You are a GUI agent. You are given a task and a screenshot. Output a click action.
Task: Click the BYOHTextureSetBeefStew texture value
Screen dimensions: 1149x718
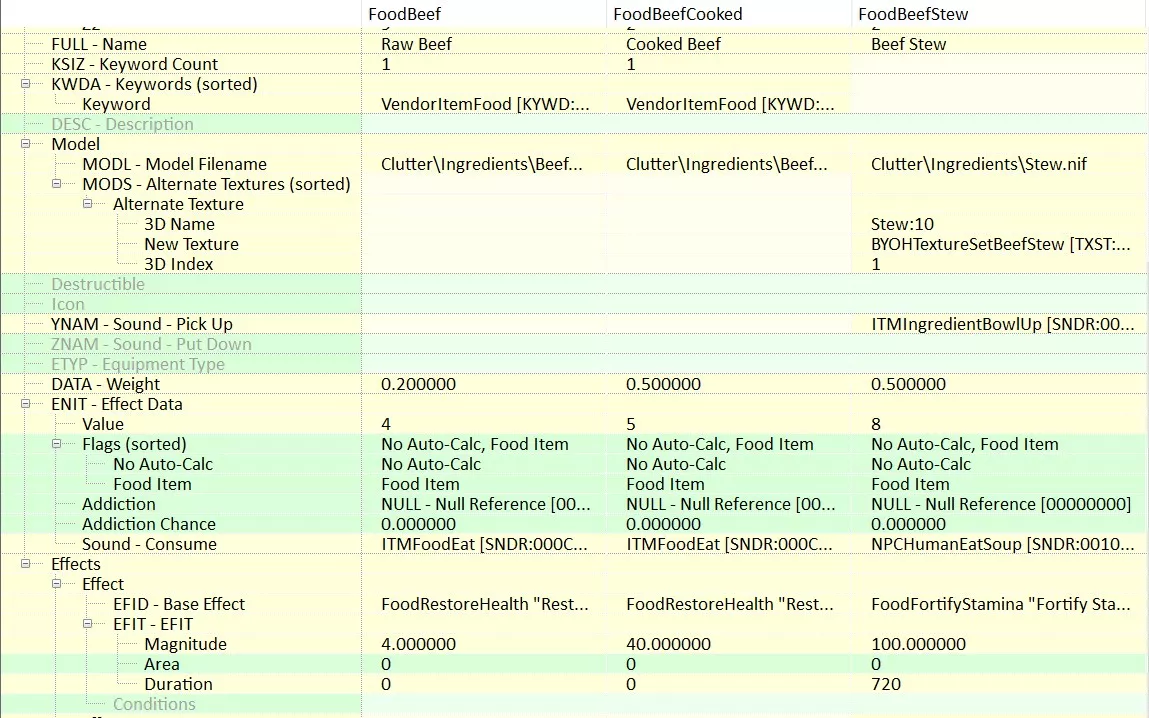click(1000, 244)
